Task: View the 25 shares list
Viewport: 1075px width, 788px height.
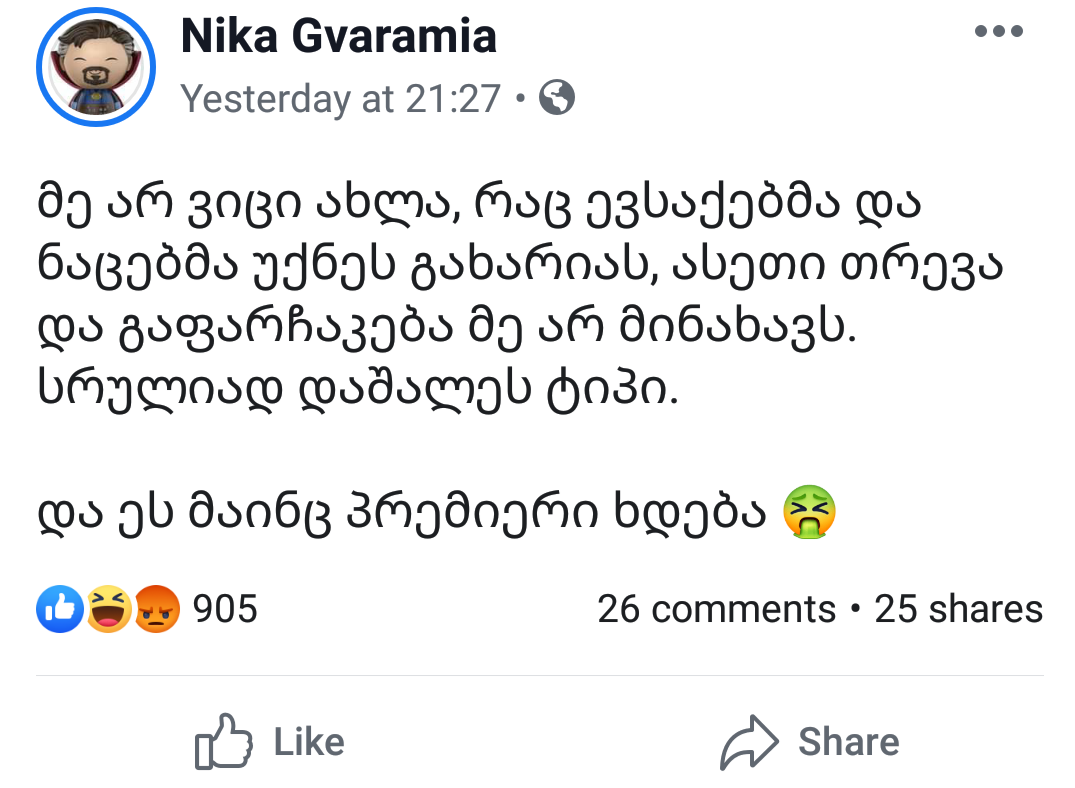Action: (958, 609)
